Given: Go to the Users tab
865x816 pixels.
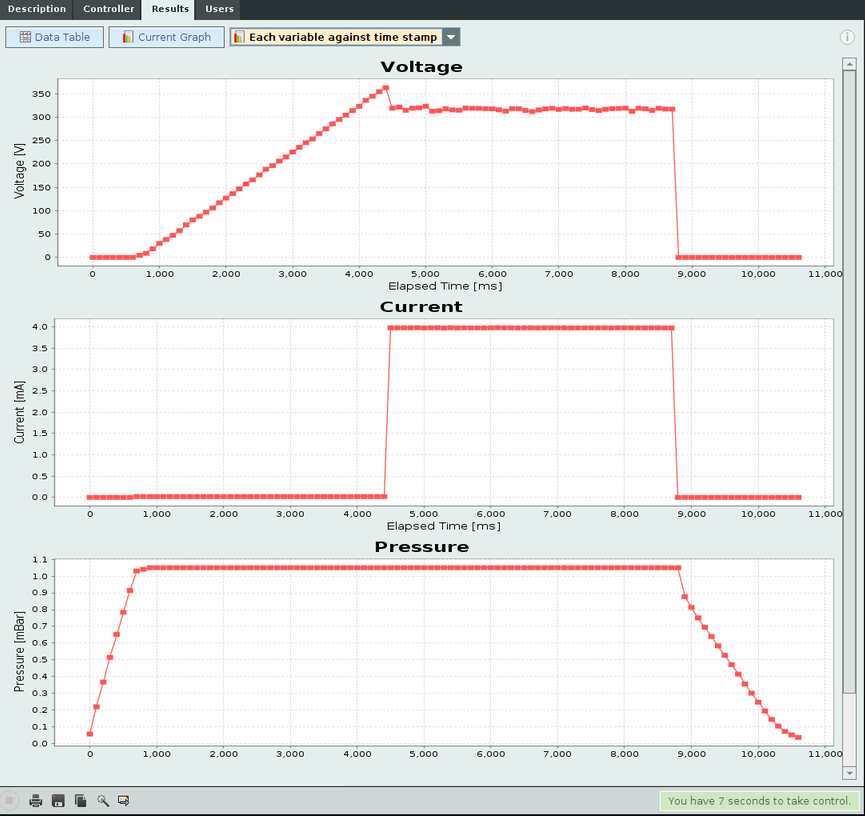Looking at the screenshot, I should [219, 9].
